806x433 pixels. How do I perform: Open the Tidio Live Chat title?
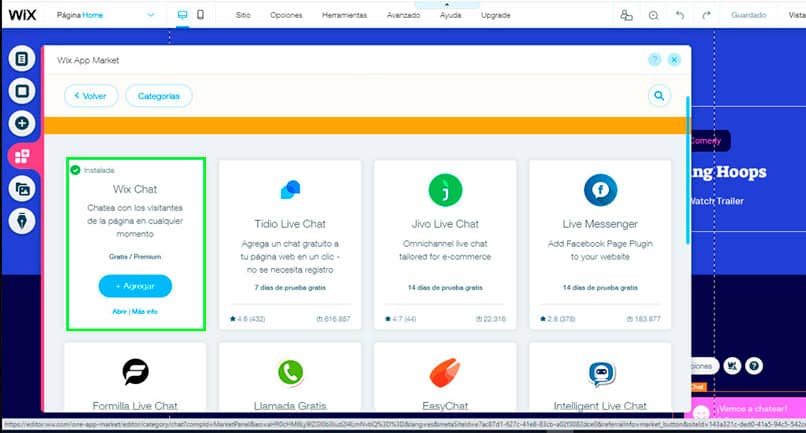coord(290,224)
